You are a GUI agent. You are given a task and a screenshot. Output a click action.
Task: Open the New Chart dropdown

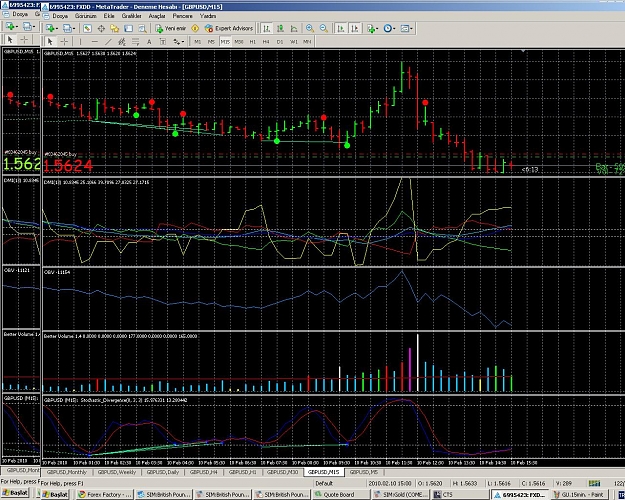(52, 28)
